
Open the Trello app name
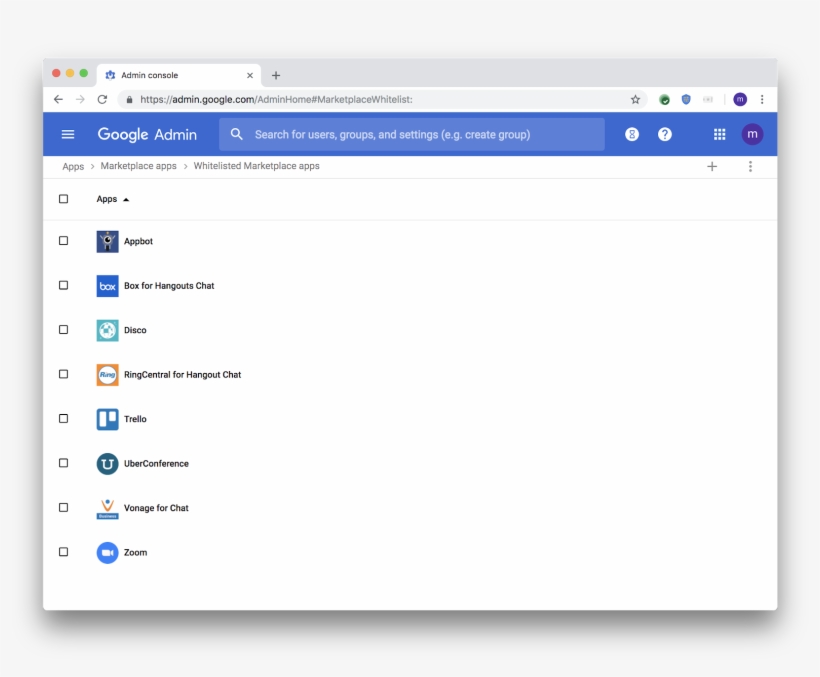(135, 419)
